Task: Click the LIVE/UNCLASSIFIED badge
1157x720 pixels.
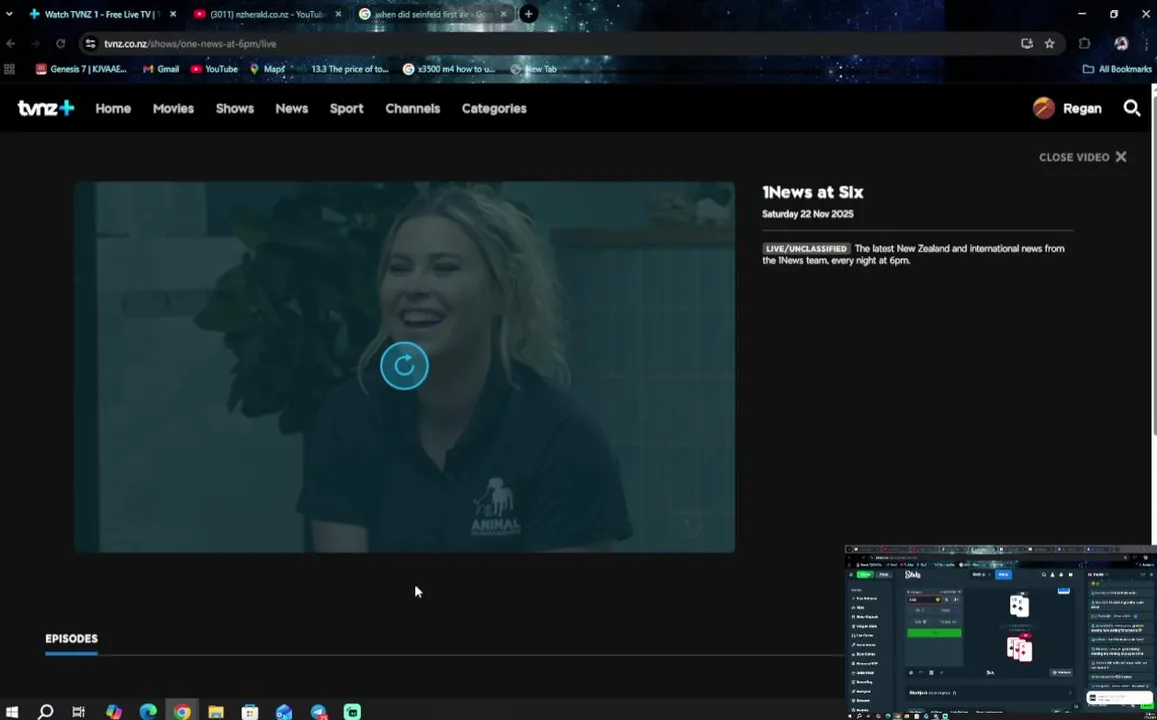Action: coord(806,249)
